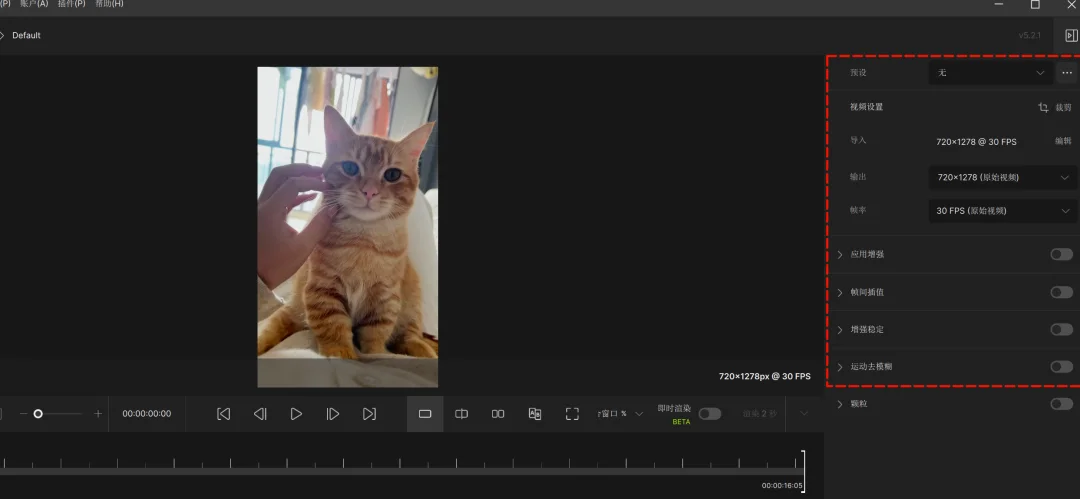Screen dimensions: 1080x499
Task: Step back one frame
Action: tap(260, 414)
